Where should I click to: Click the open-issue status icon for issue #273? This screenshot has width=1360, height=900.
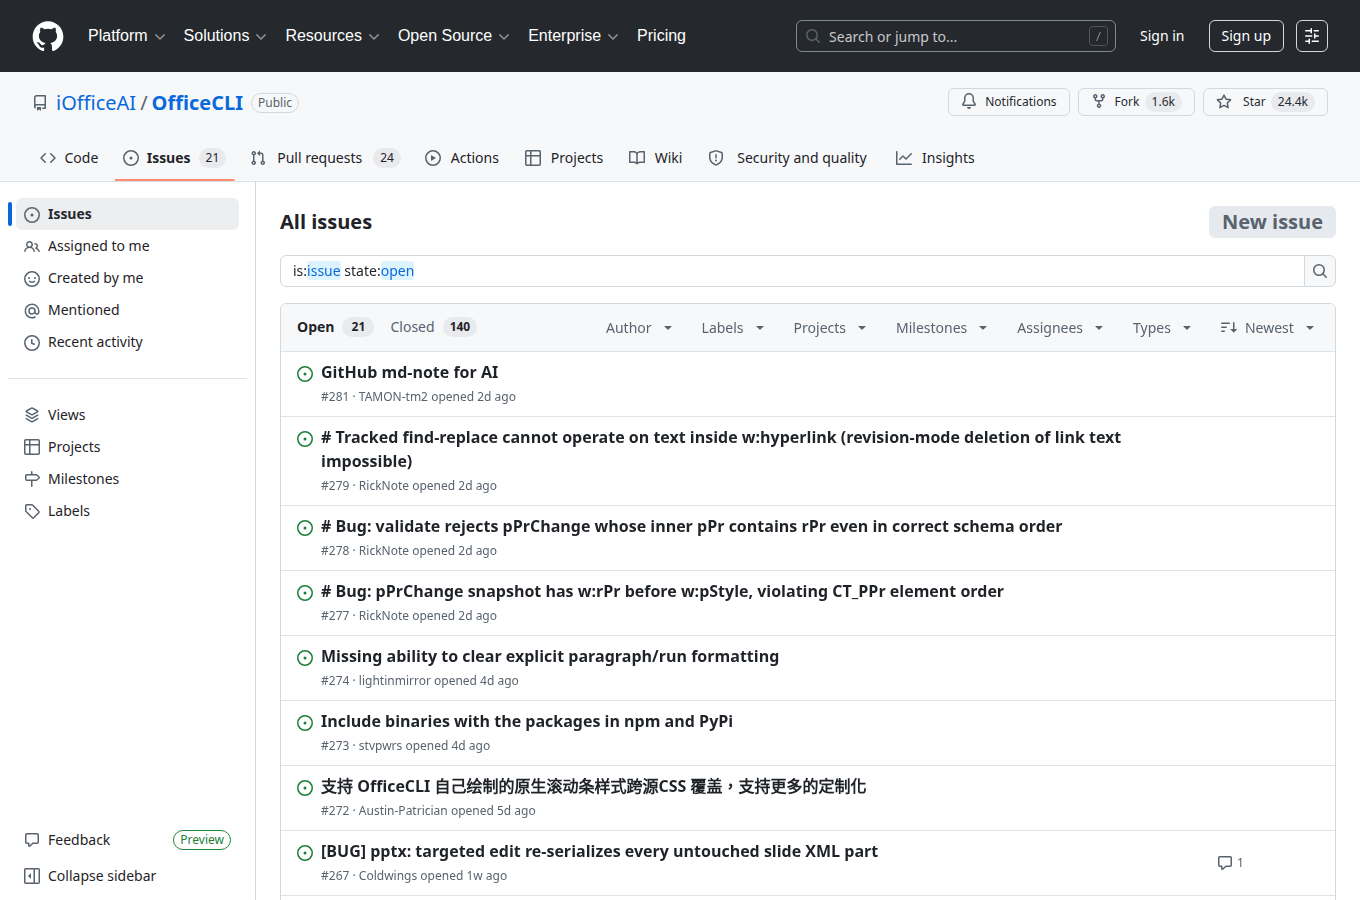[x=305, y=723]
